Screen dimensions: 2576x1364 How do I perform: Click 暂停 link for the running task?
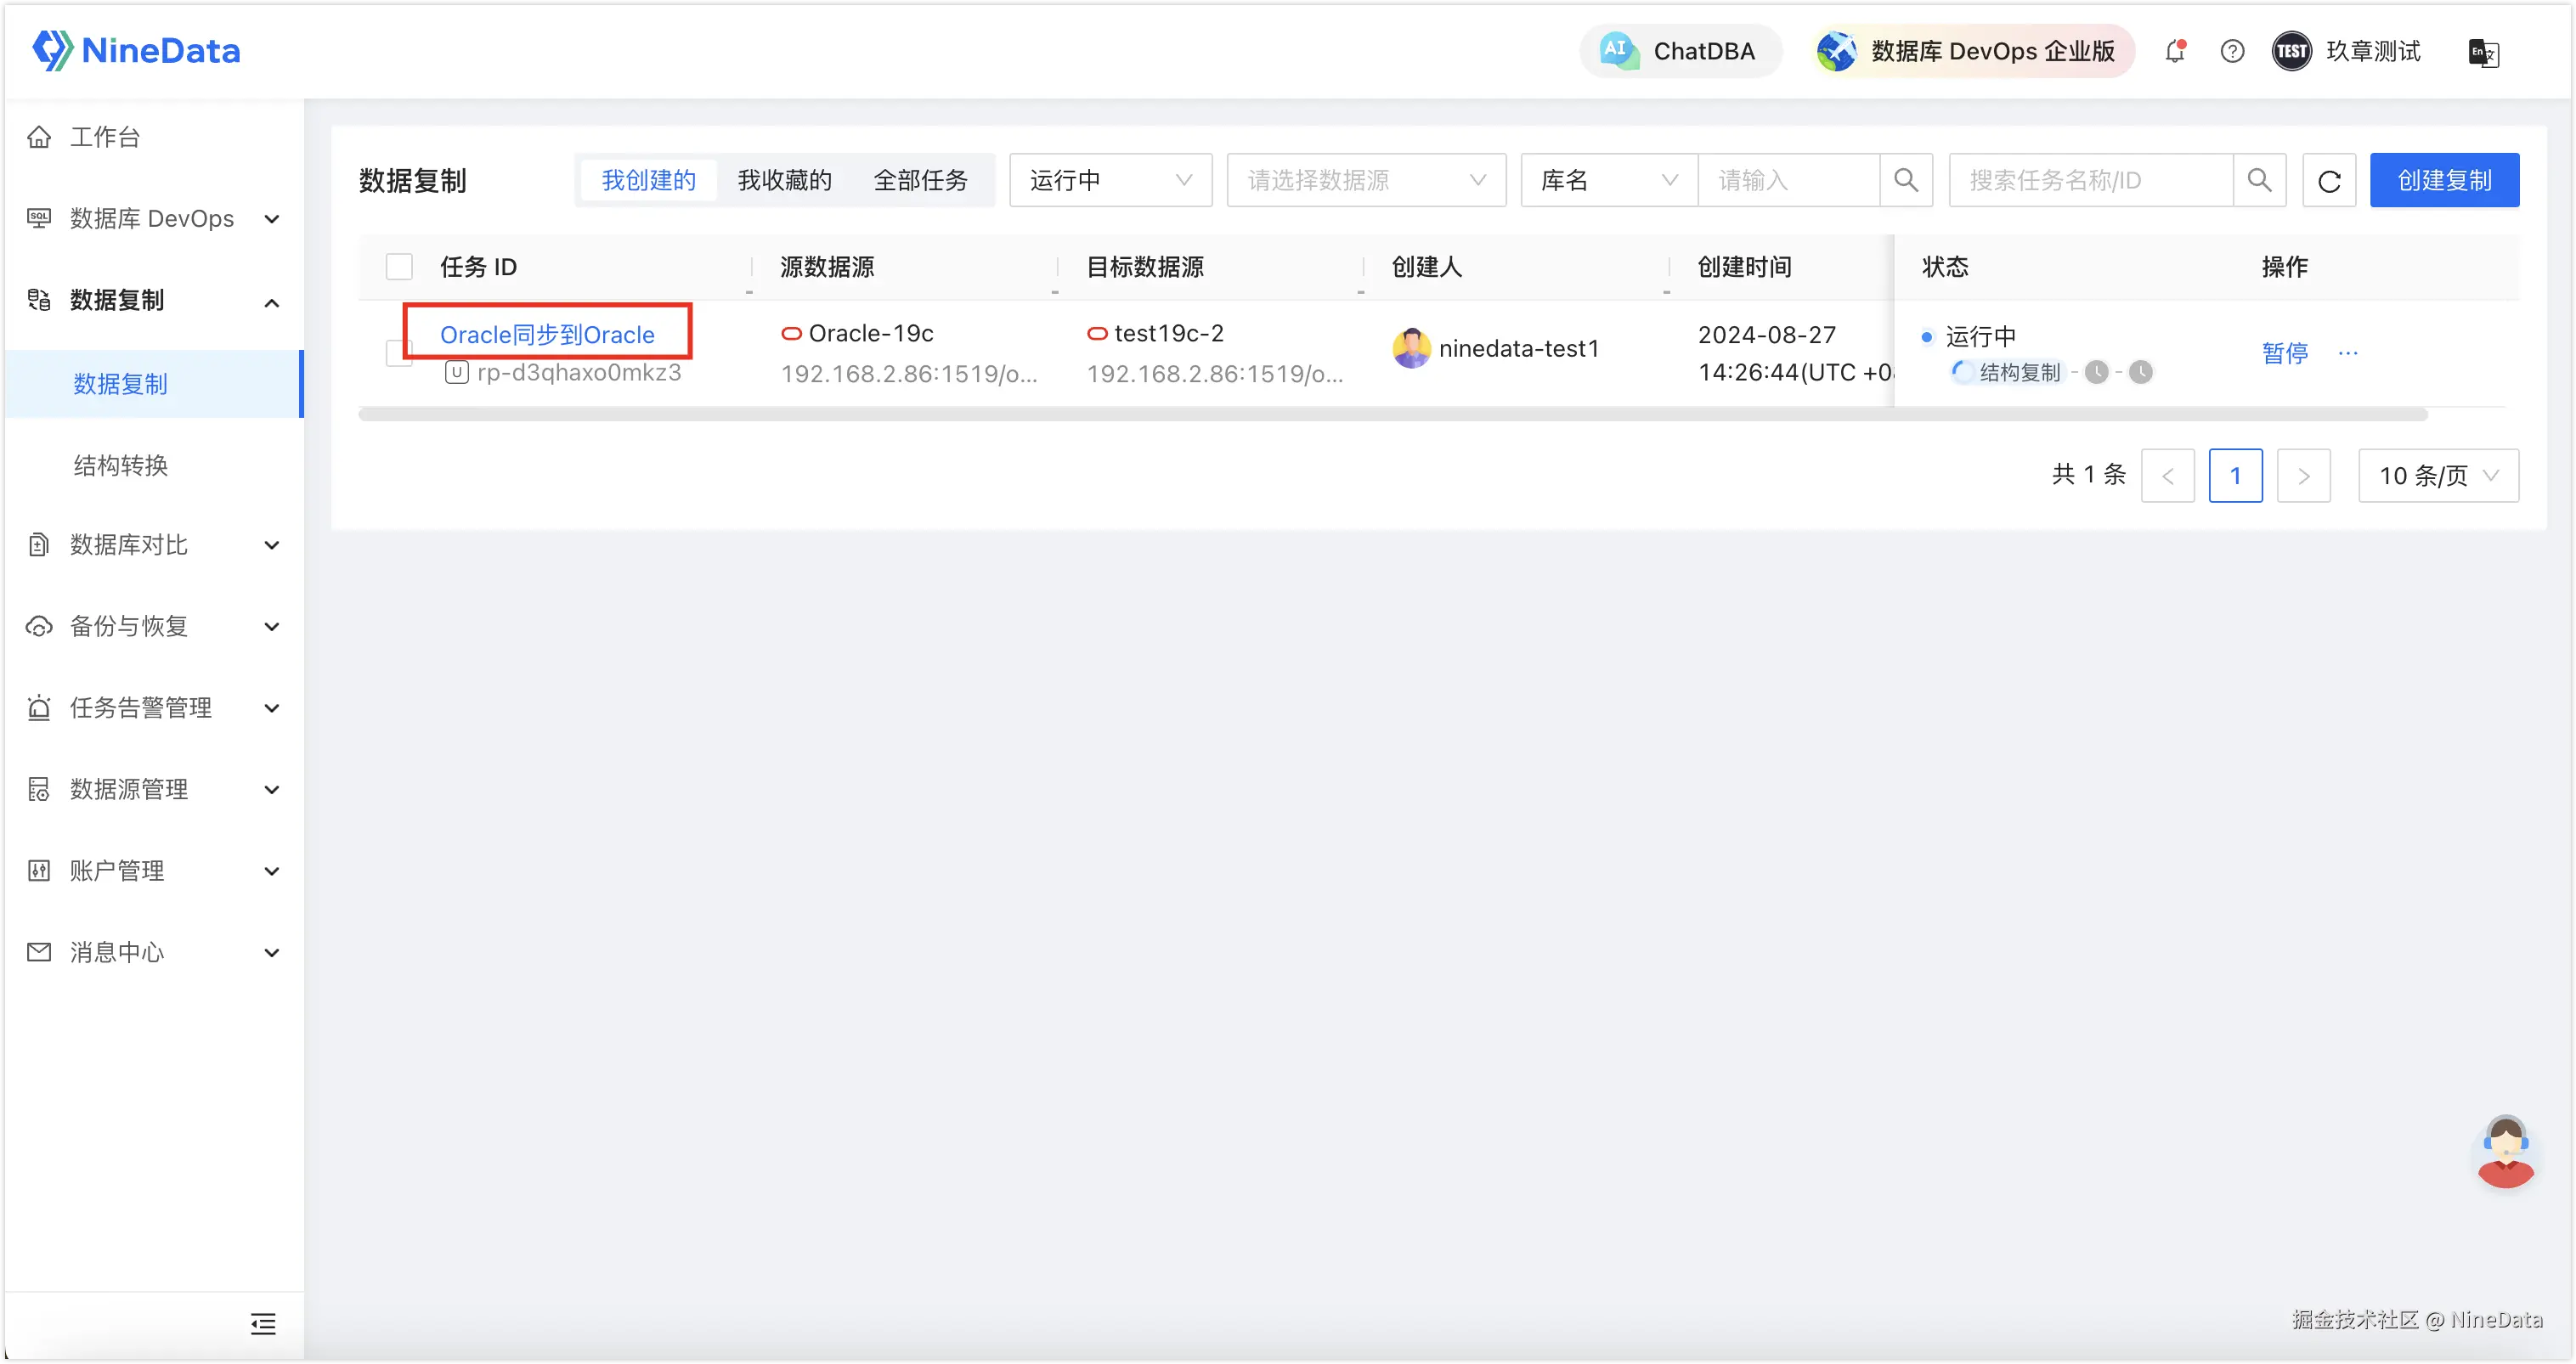point(2285,353)
